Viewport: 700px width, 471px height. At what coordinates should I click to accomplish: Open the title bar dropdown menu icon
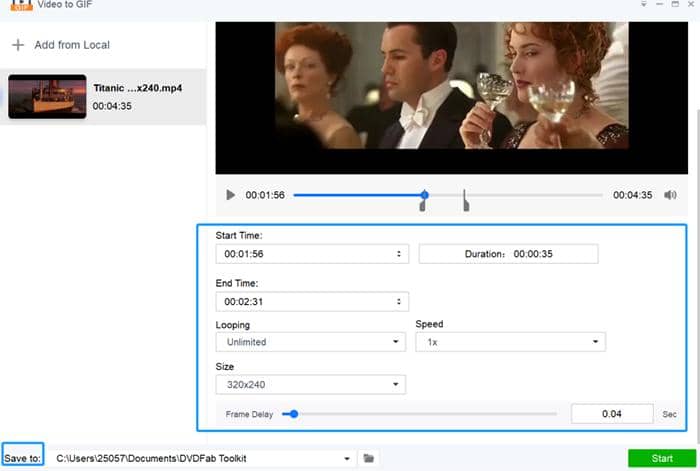pyautogui.click(x=643, y=5)
